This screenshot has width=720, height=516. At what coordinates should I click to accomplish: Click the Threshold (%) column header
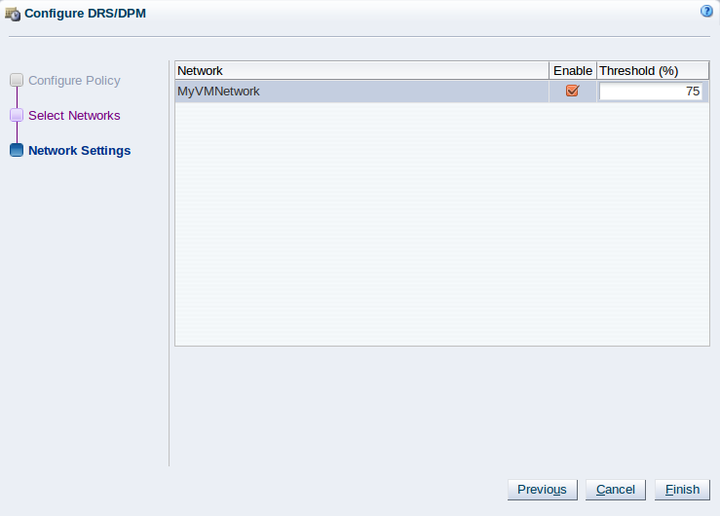point(652,71)
